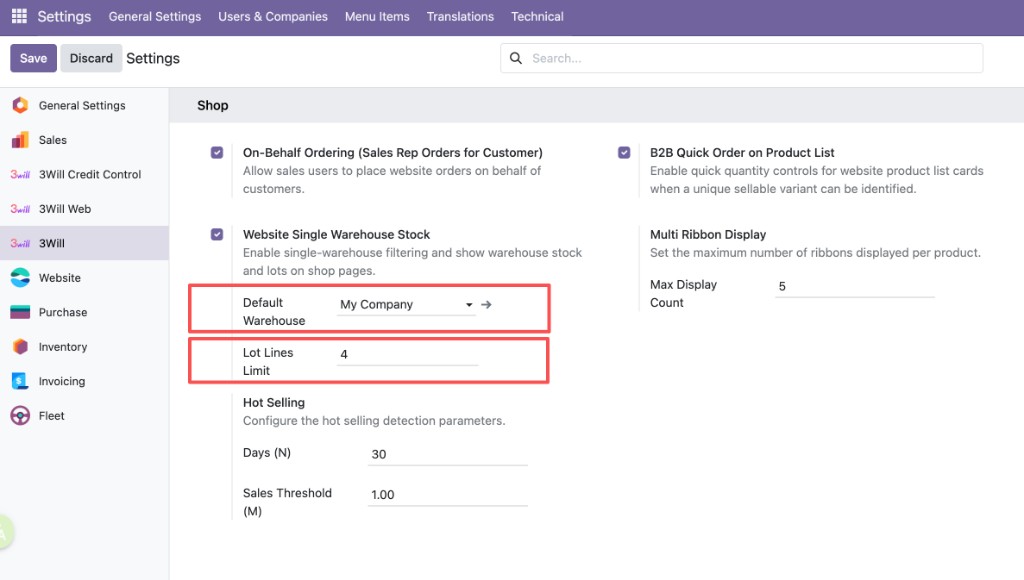Click the Sales Threshold (M) field
This screenshot has height=580, width=1024.
(447, 494)
